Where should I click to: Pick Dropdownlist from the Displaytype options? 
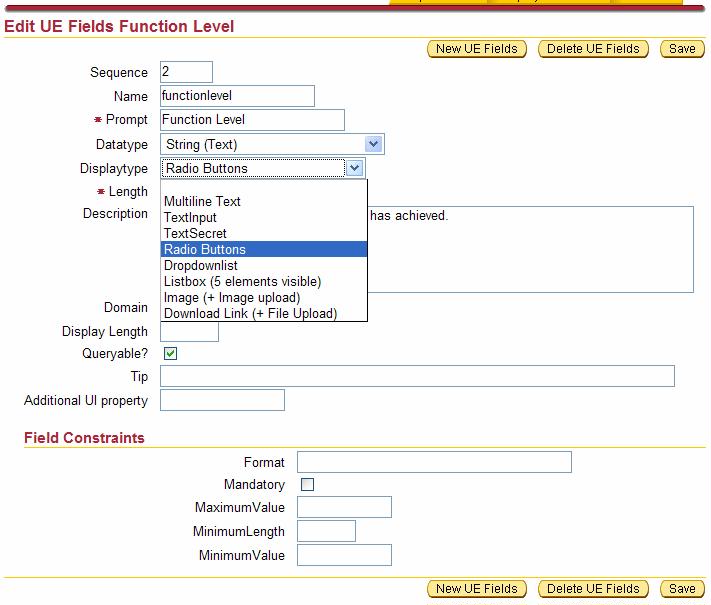[x=201, y=266]
